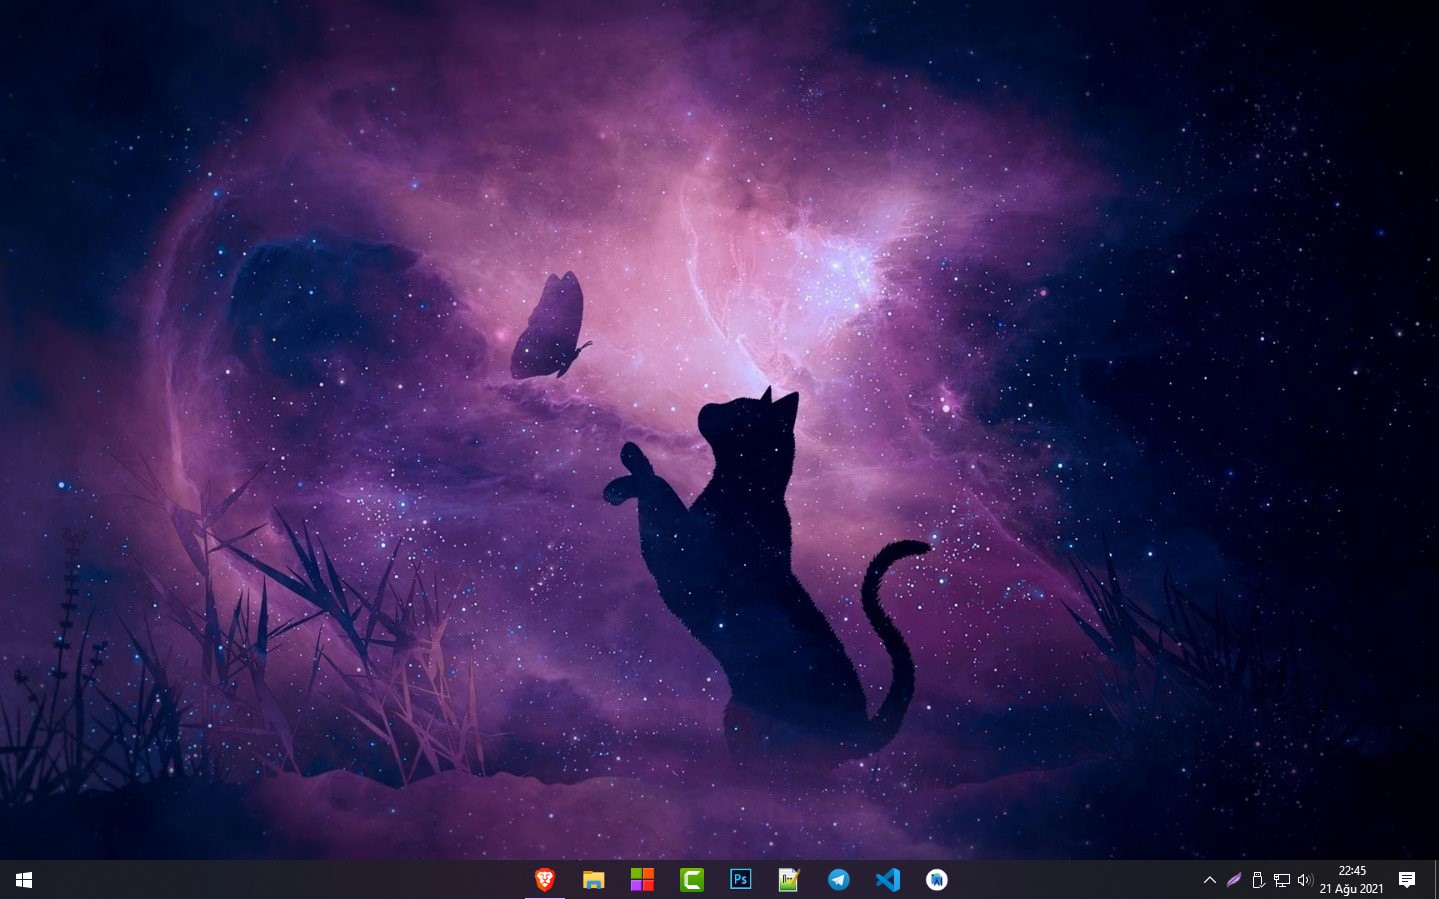Screen dimensions: 1439x899
Task: Open the Windows Start menu
Action: point(24,880)
